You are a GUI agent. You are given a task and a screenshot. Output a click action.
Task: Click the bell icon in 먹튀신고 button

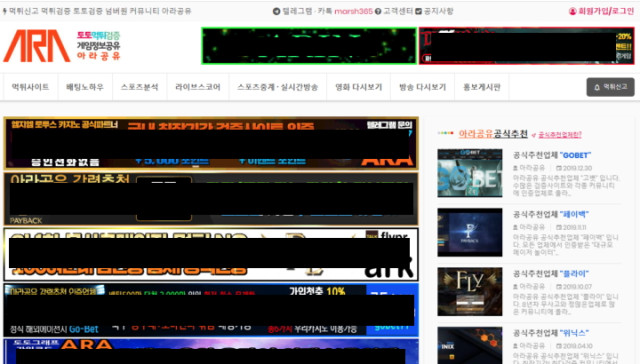597,87
